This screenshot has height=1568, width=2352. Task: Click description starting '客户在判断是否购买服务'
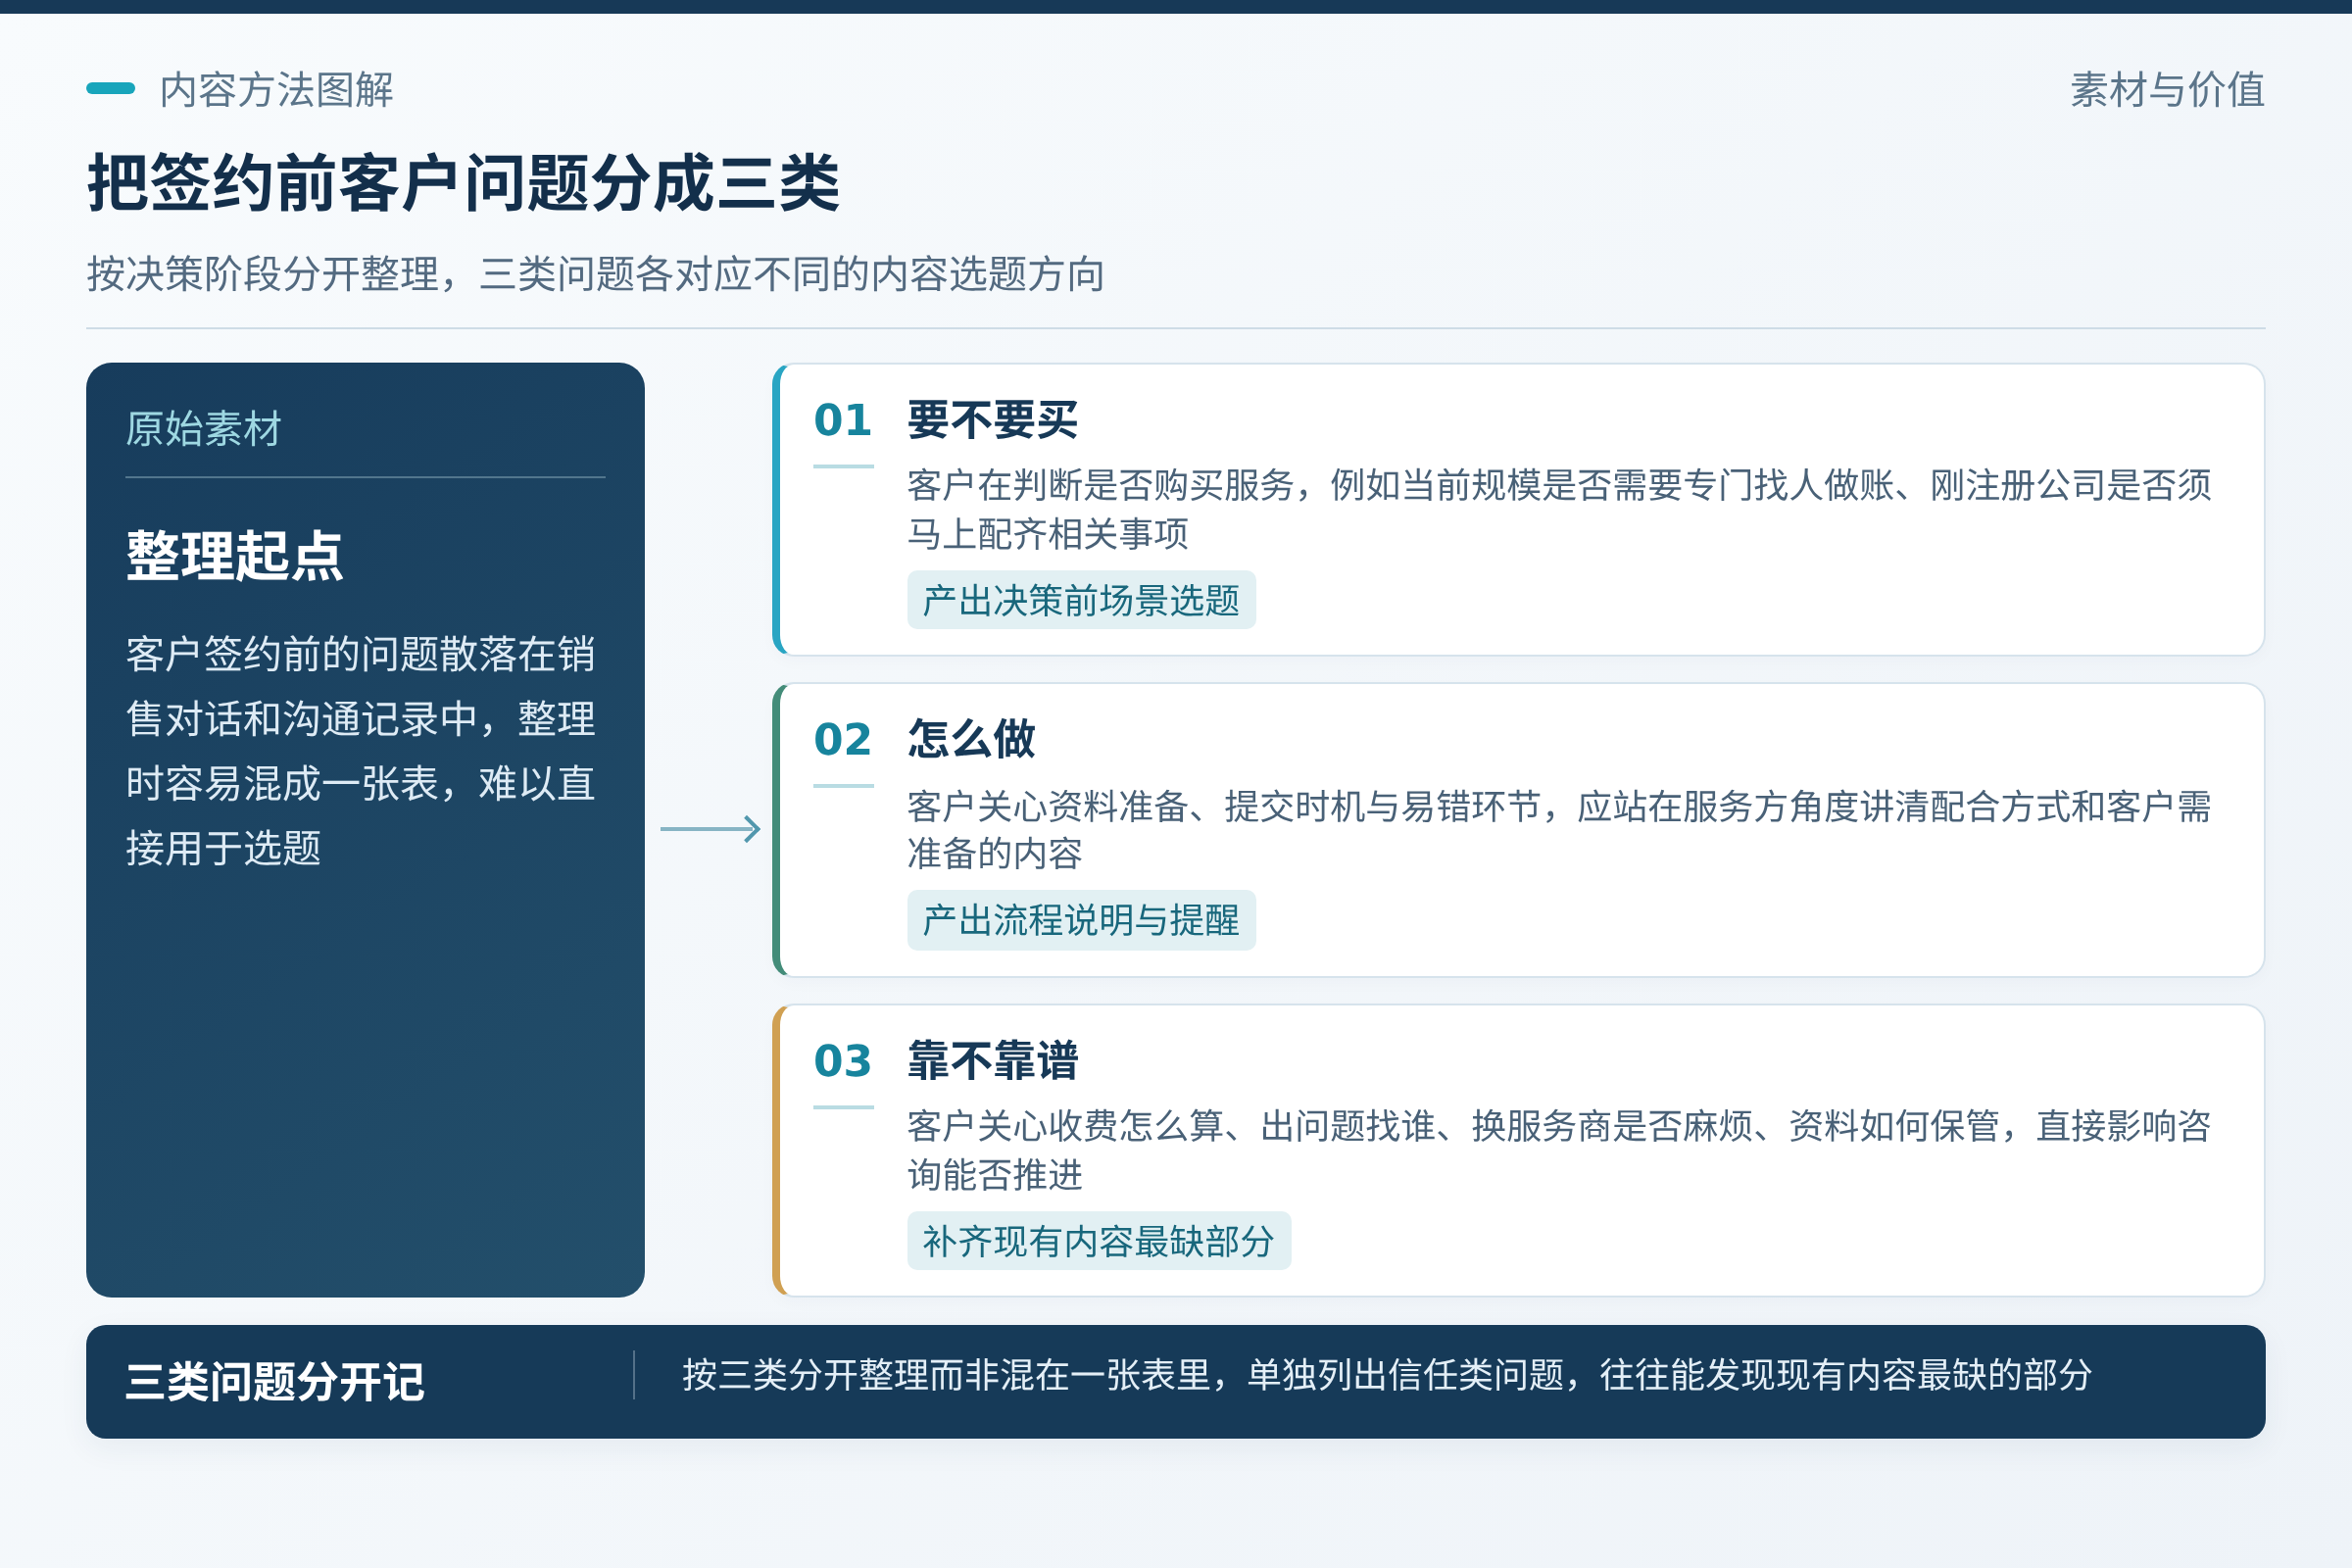point(1559,509)
